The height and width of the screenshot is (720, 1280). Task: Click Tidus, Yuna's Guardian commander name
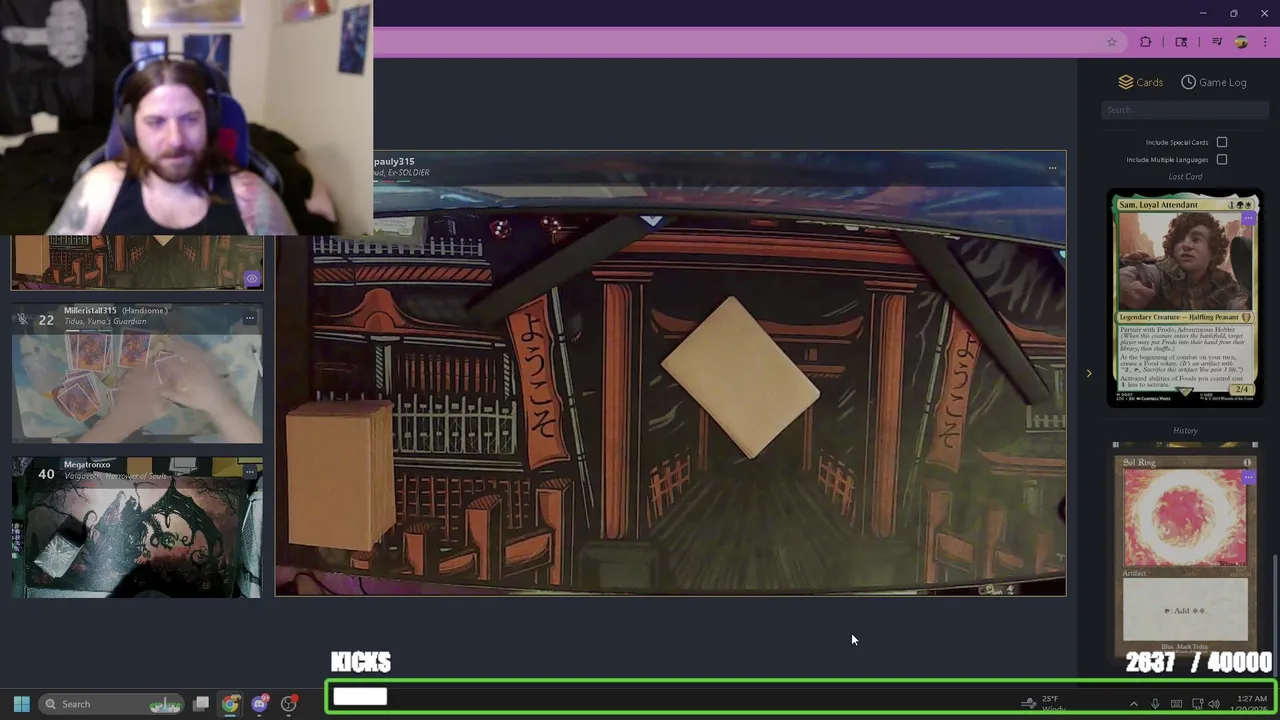tap(105, 321)
